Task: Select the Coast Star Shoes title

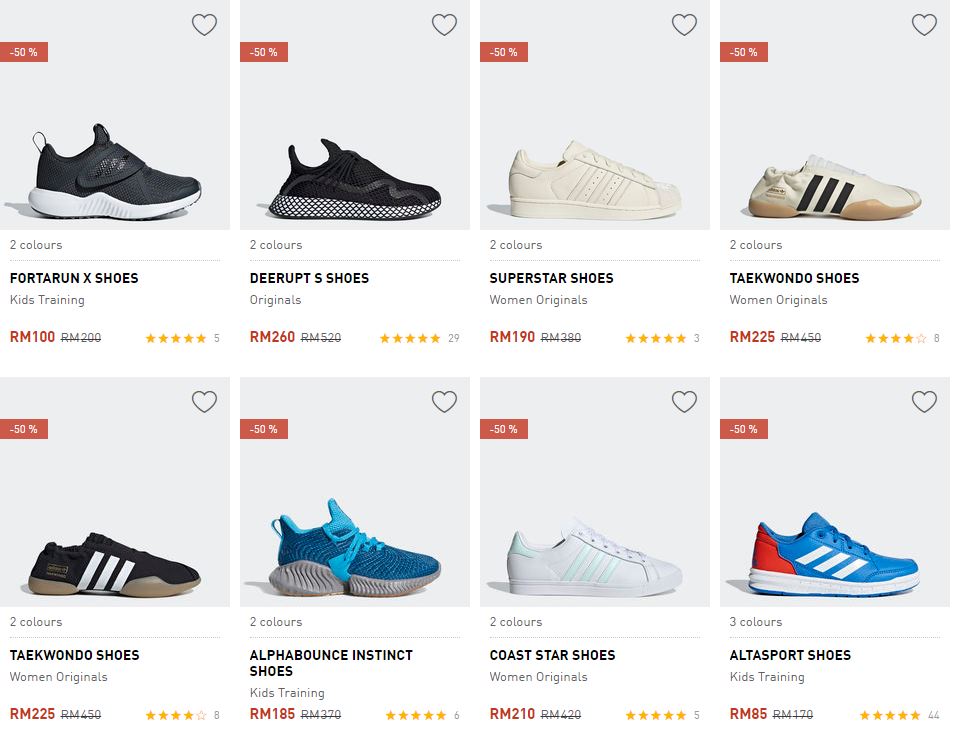Action: 552,655
